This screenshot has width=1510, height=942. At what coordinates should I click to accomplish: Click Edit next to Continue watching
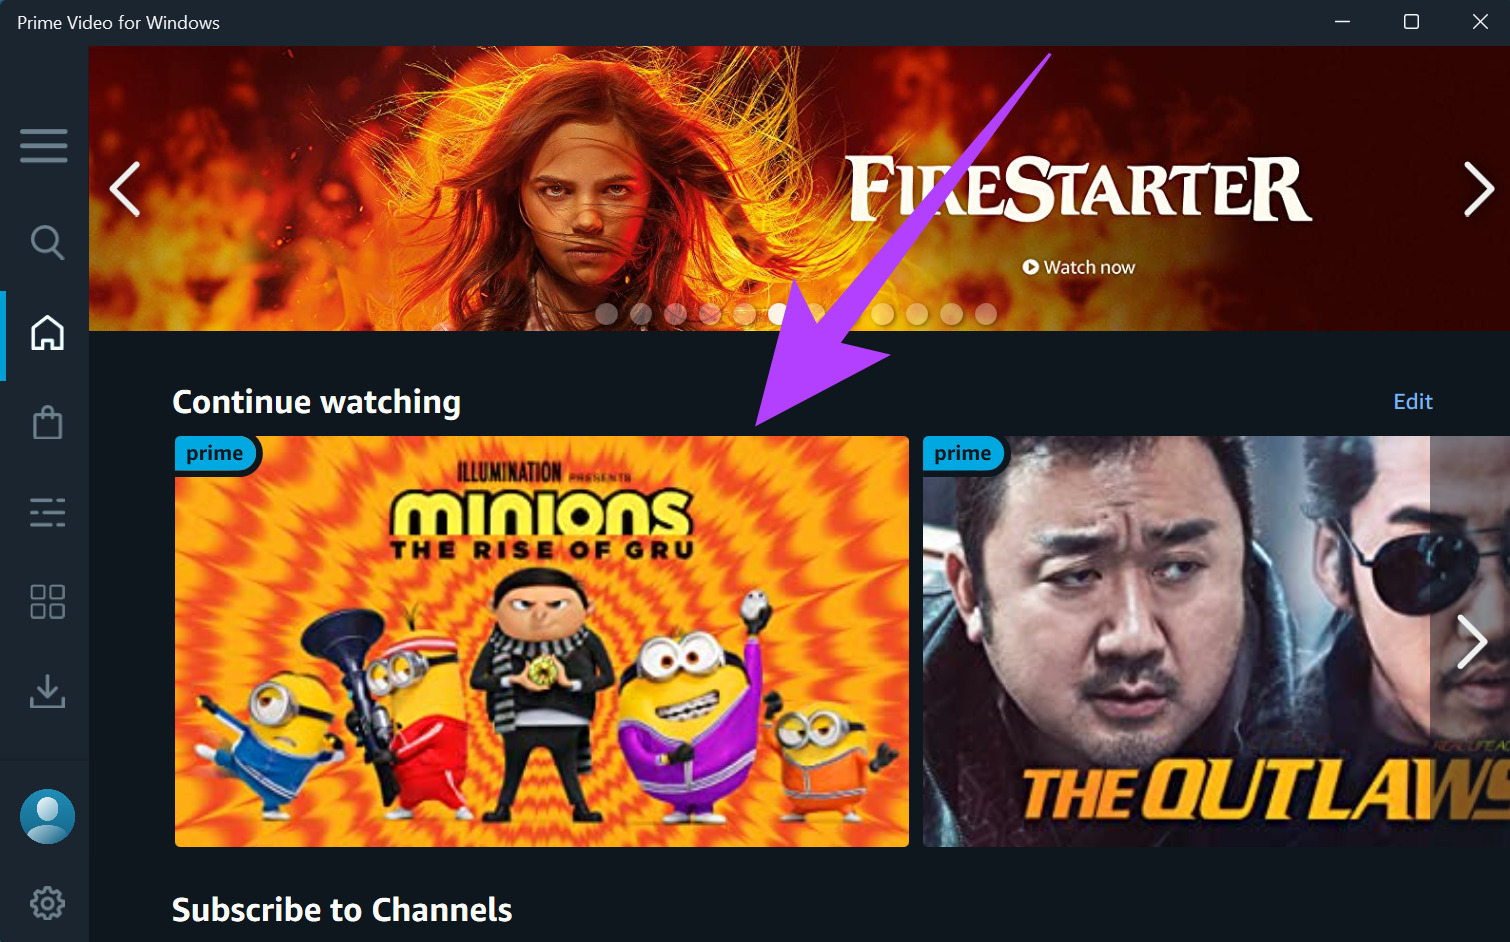(x=1413, y=401)
